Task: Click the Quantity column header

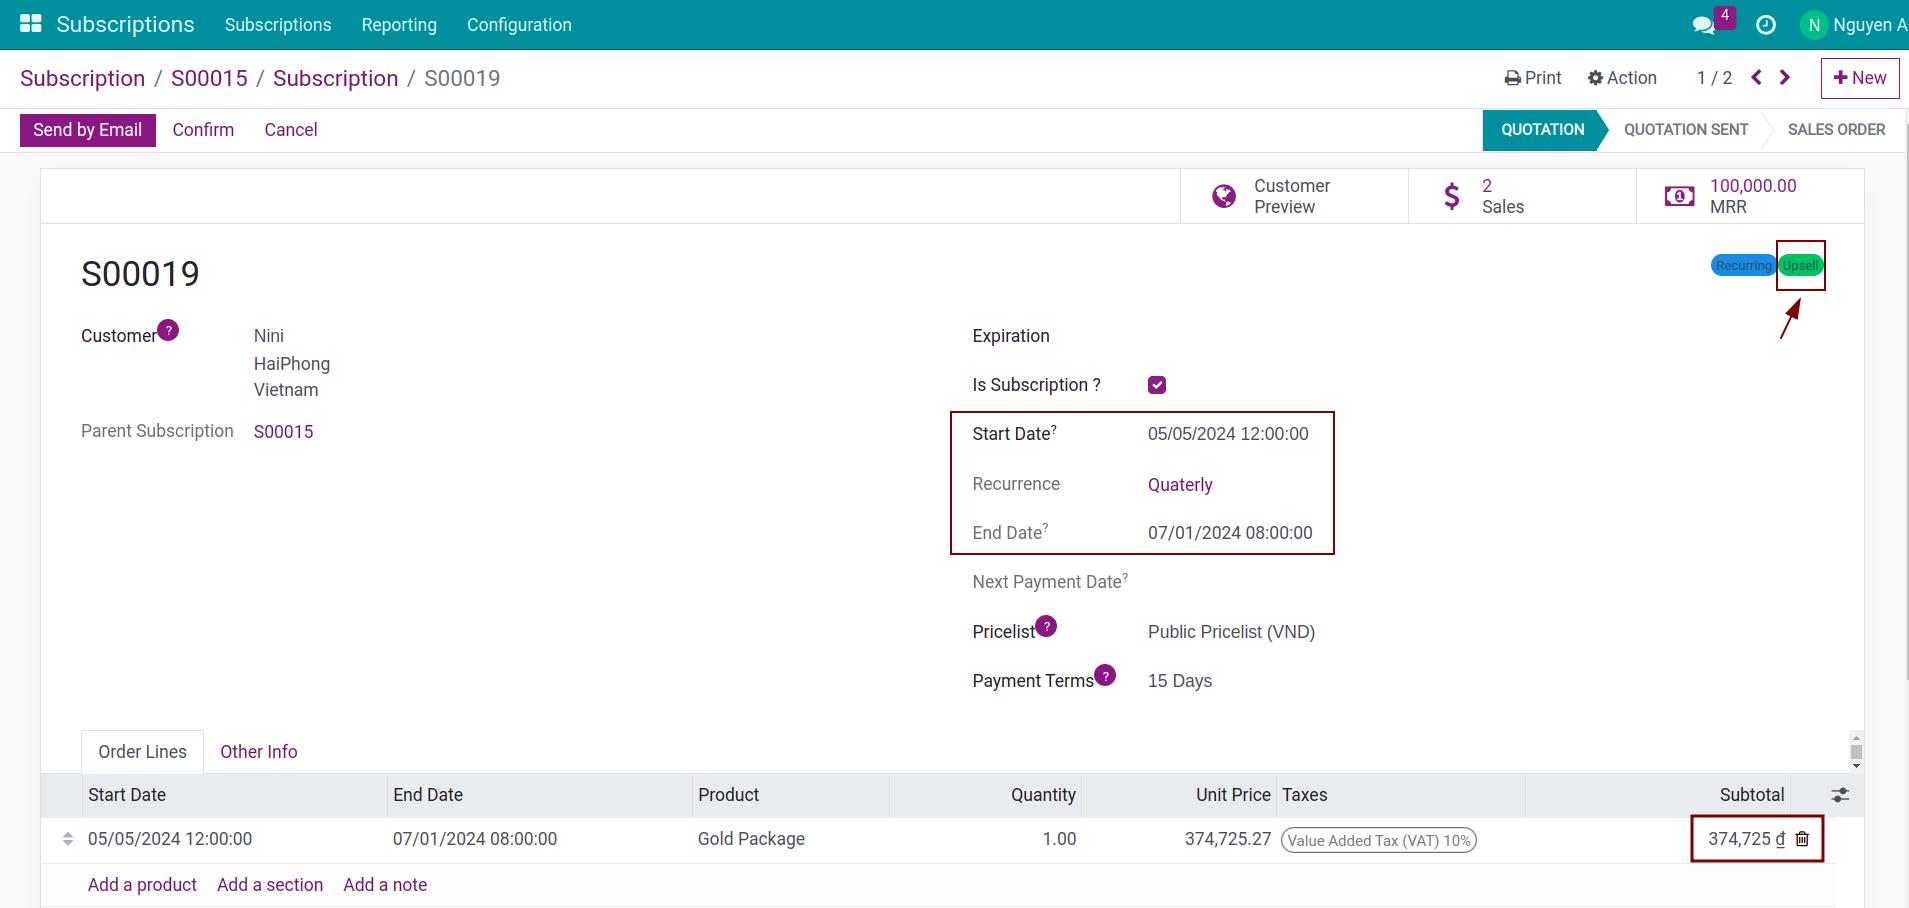Action: (x=1043, y=795)
